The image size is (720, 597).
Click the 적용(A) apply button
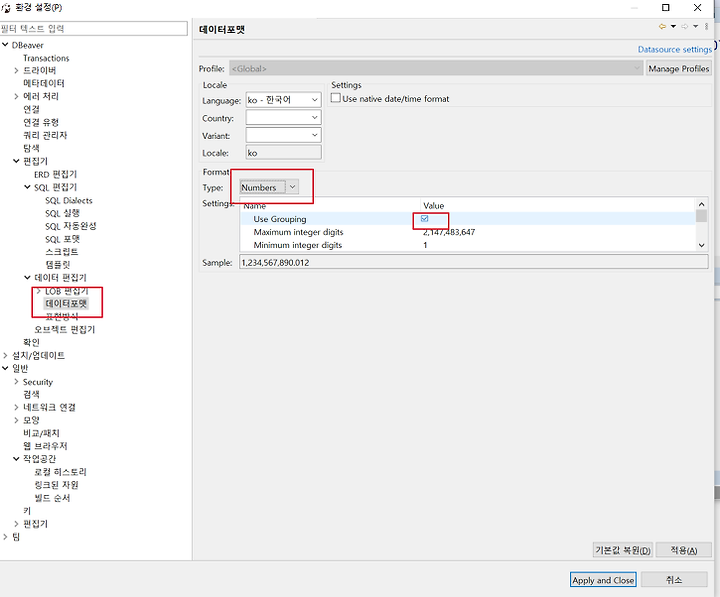coord(684,550)
